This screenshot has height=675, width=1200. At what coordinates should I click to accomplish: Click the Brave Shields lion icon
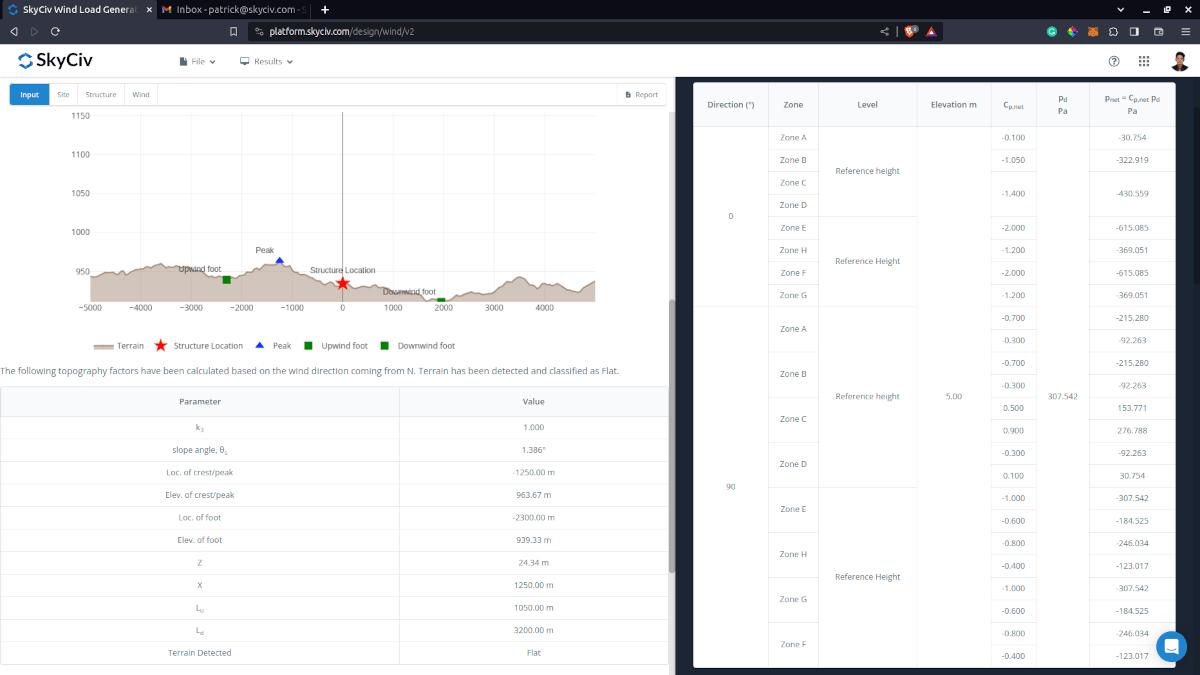point(911,31)
